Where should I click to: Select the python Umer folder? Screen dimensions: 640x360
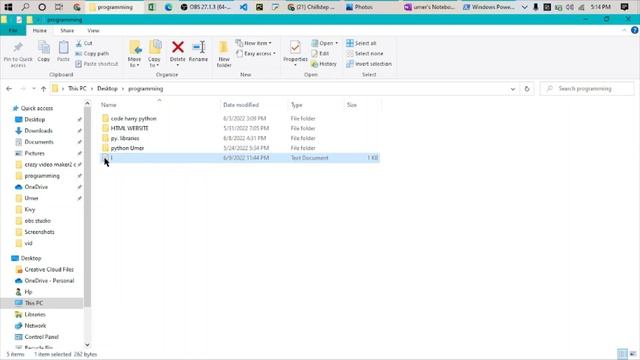click(127, 148)
